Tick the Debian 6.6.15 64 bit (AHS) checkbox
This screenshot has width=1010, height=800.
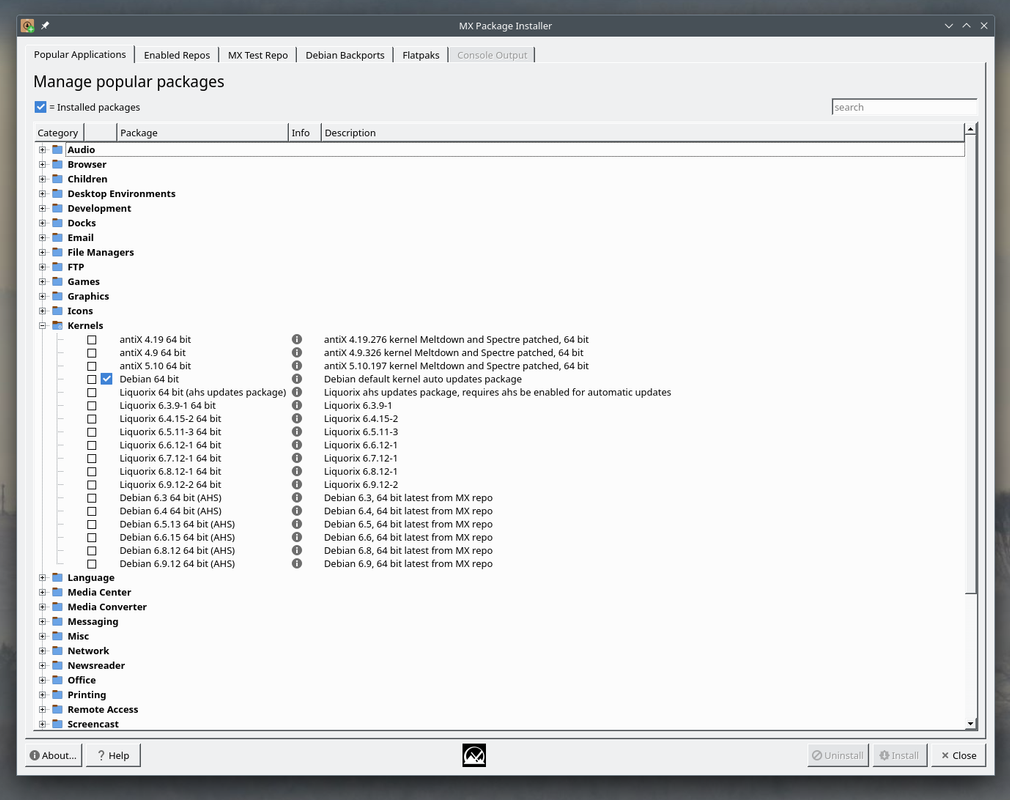(92, 538)
